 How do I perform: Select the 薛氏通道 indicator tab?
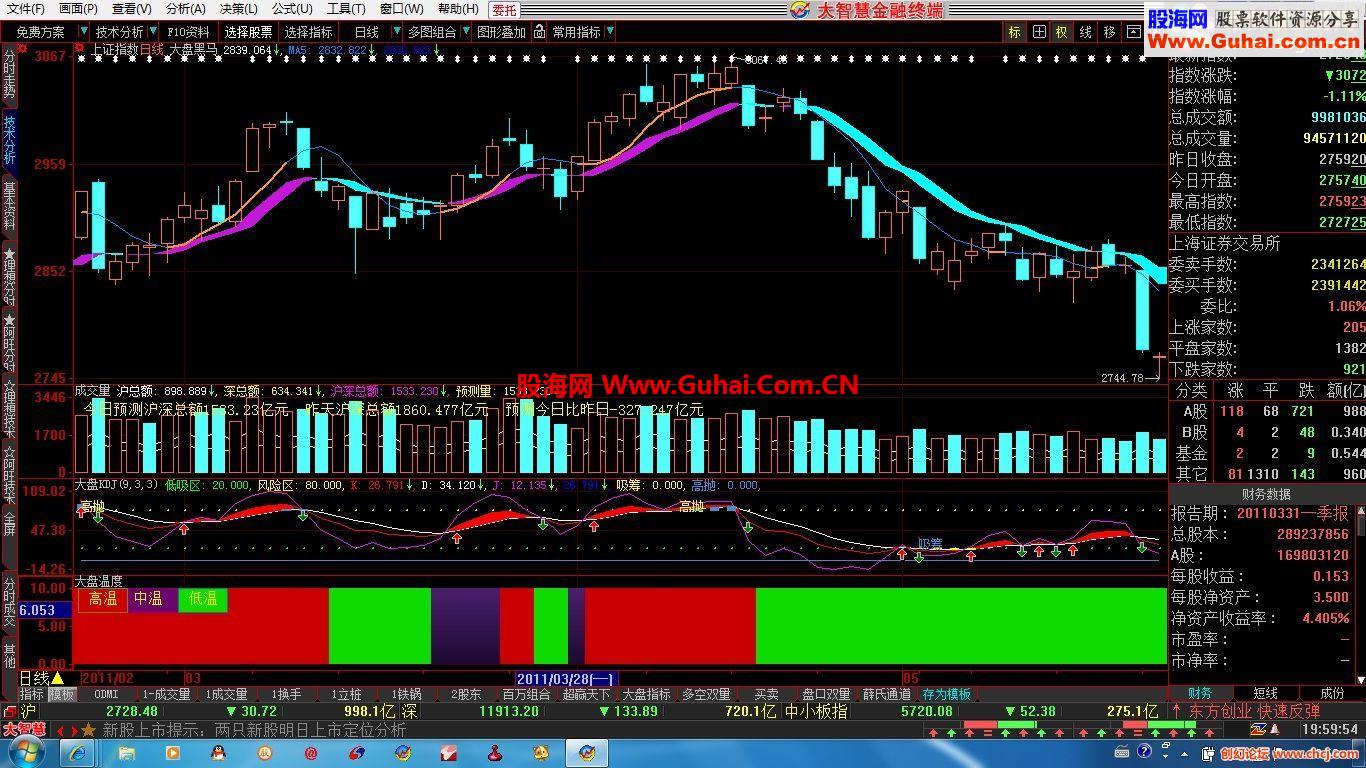pos(887,694)
